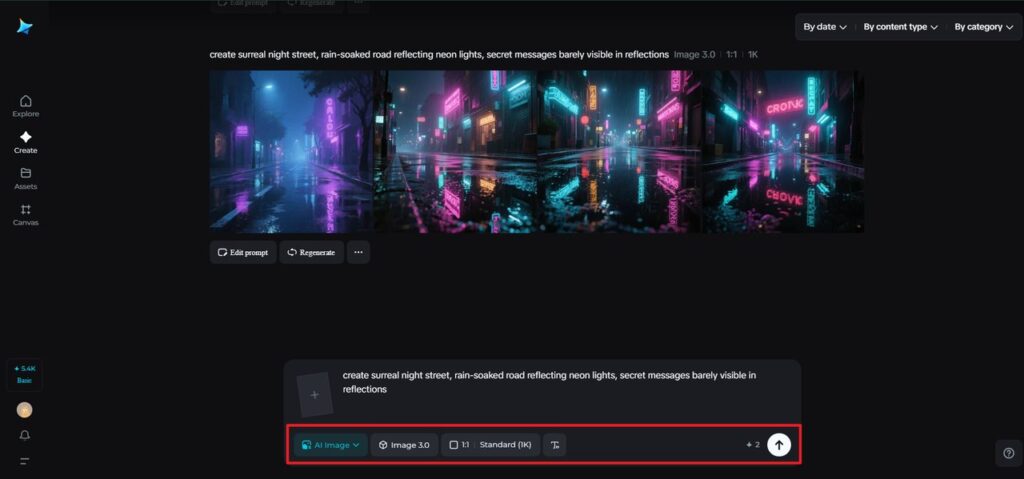Screen dimensions: 1024x479
Task: Select the Image 3.0 model button
Action: click(404, 445)
